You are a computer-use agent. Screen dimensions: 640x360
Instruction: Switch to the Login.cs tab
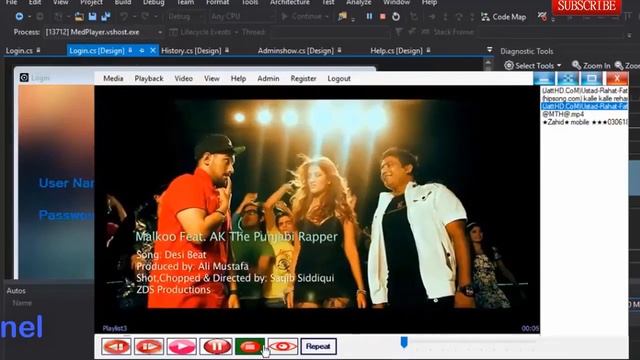[19, 51]
